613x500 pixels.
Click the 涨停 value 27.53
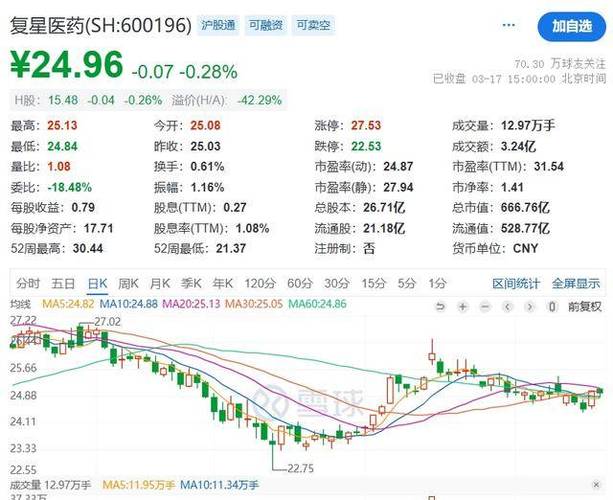tap(366, 125)
